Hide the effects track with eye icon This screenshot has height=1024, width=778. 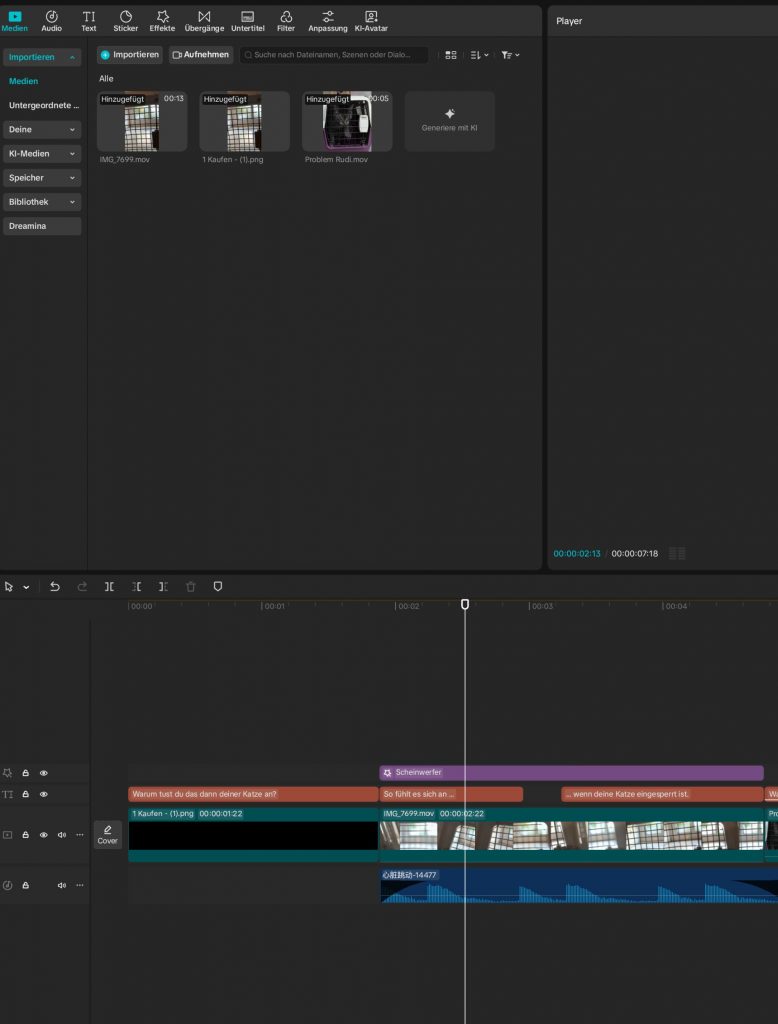coord(44,773)
